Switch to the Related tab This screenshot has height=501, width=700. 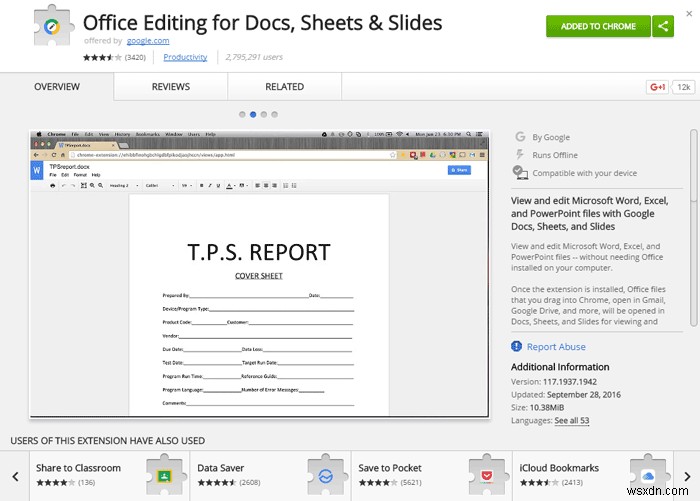[284, 87]
